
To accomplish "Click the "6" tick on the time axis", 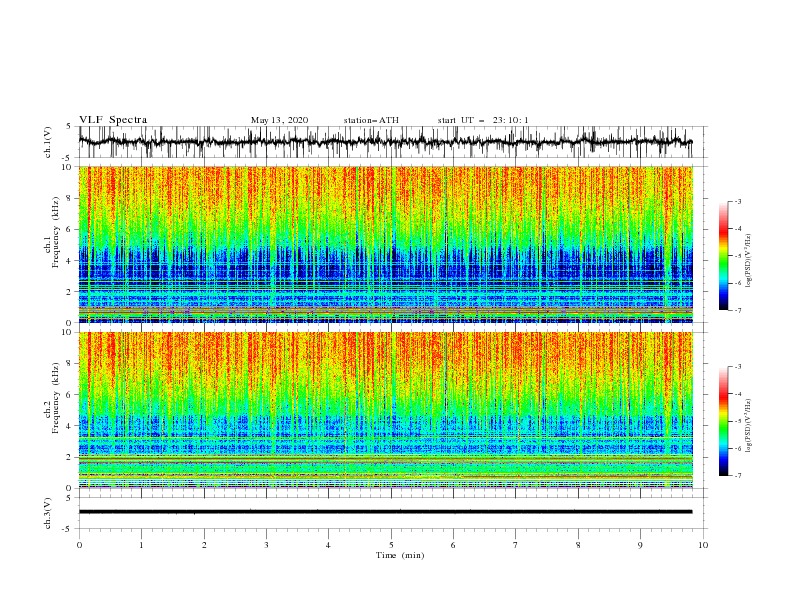I will pyautogui.click(x=453, y=545).
